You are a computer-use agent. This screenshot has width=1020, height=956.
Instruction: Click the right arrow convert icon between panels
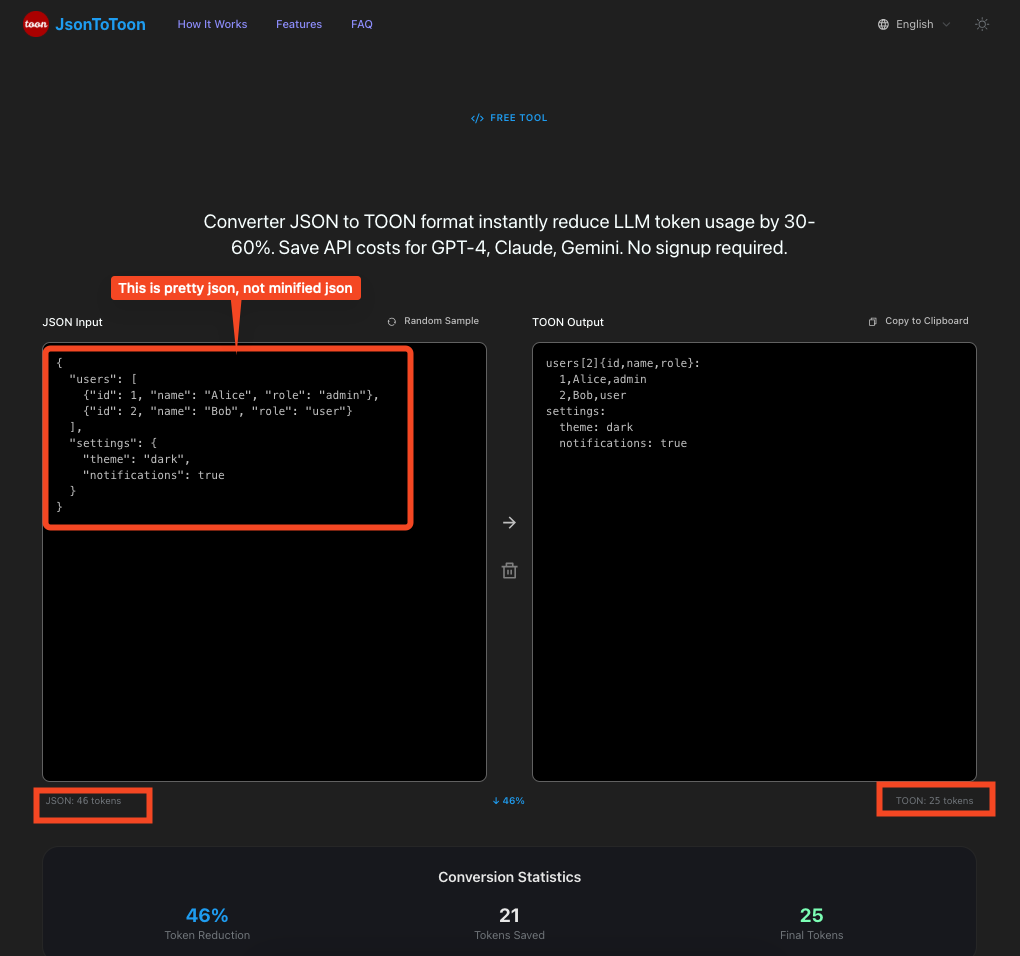(x=509, y=522)
